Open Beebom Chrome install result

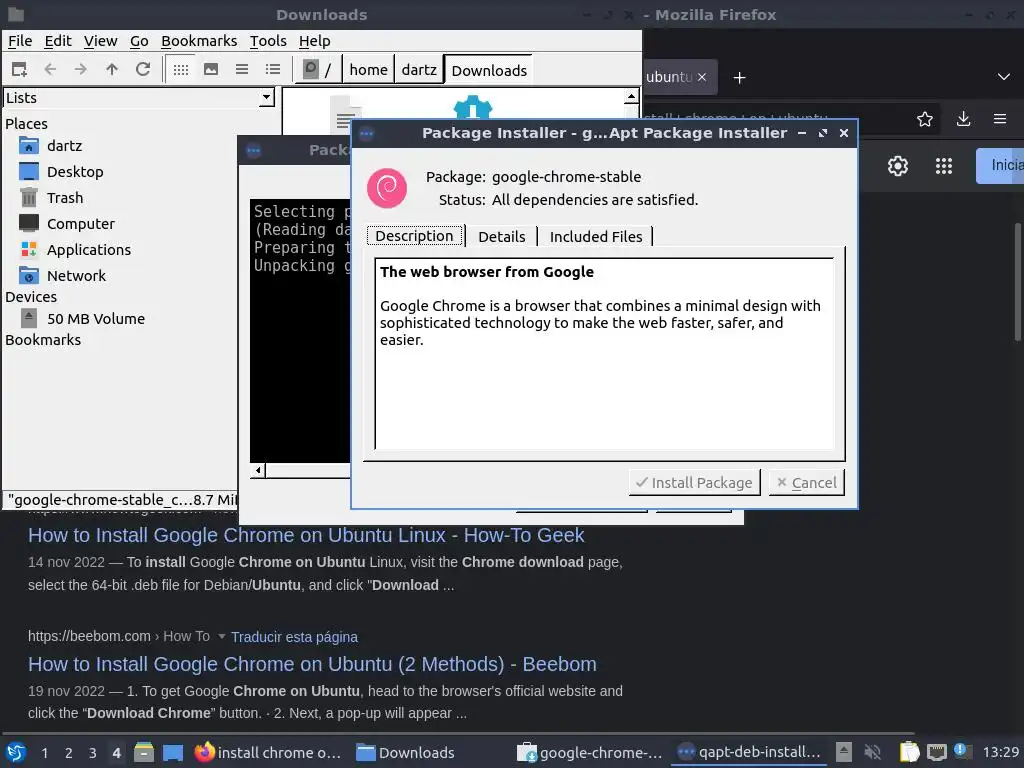(x=312, y=664)
